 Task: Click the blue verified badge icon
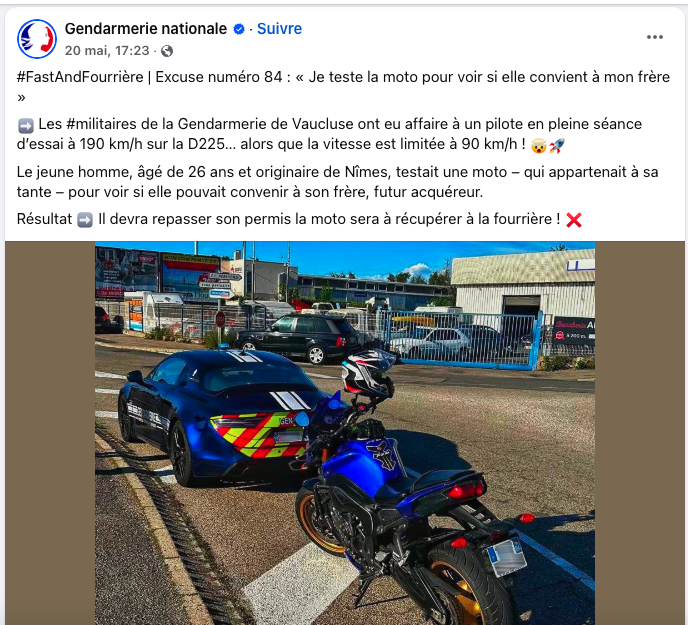tap(239, 29)
